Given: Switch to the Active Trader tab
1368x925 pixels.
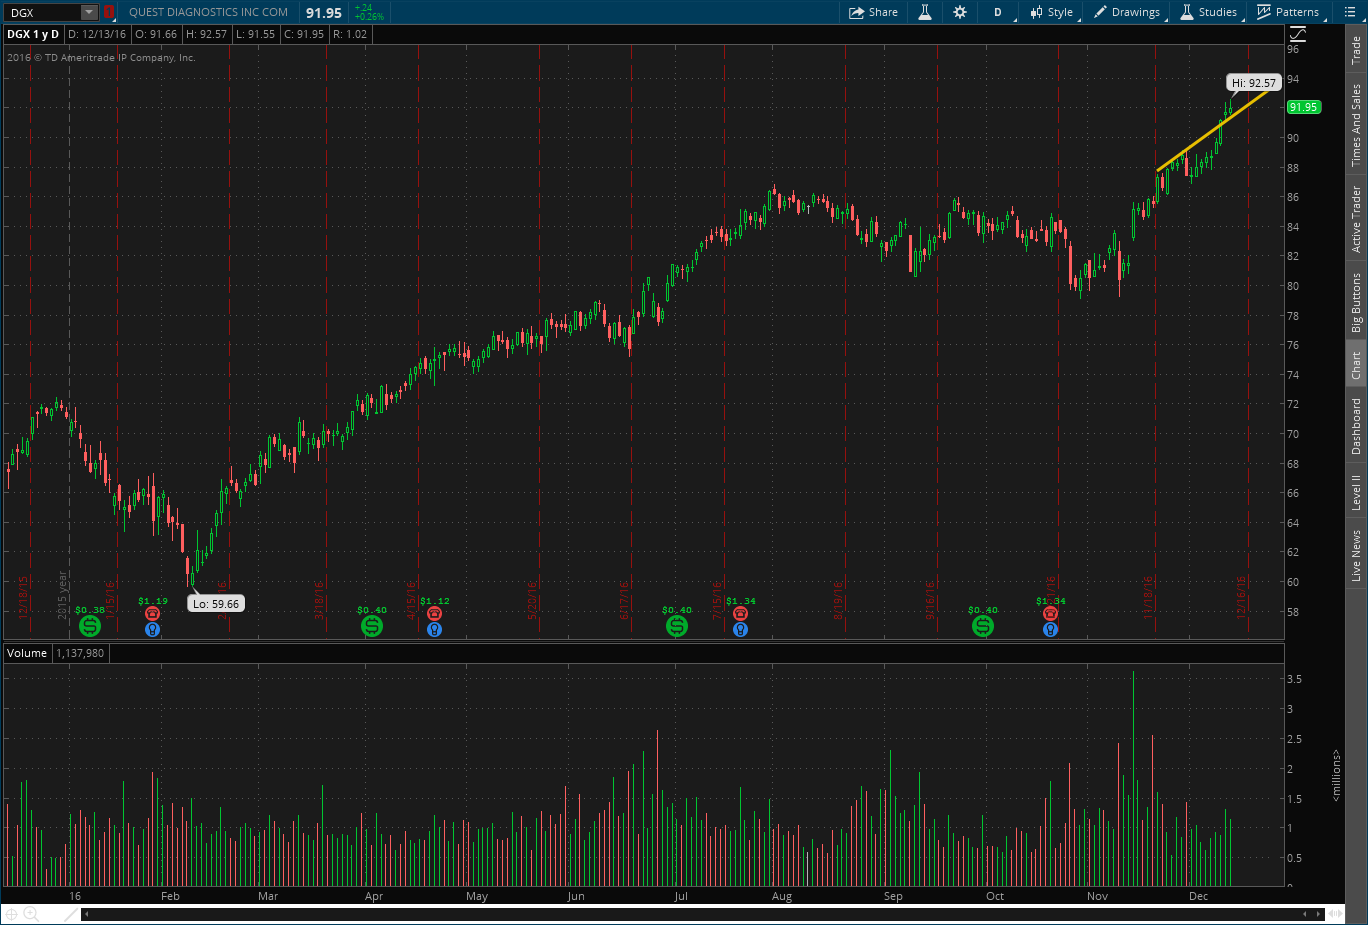Looking at the screenshot, I should coord(1356,219).
